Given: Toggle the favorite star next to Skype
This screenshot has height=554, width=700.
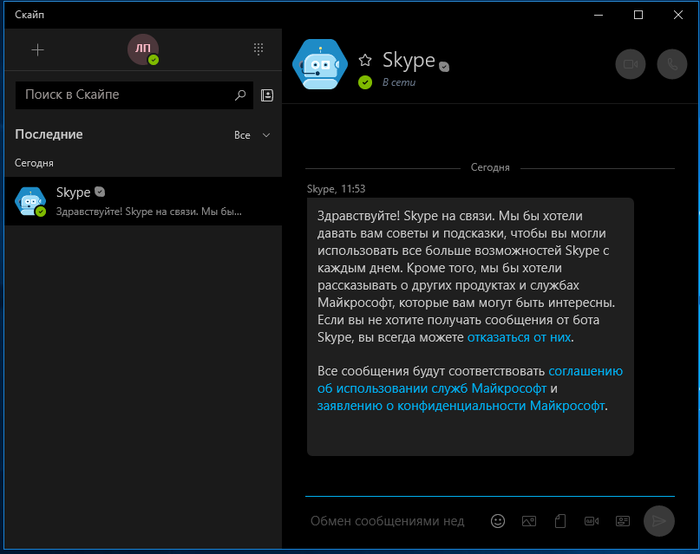Looking at the screenshot, I should tap(365, 61).
